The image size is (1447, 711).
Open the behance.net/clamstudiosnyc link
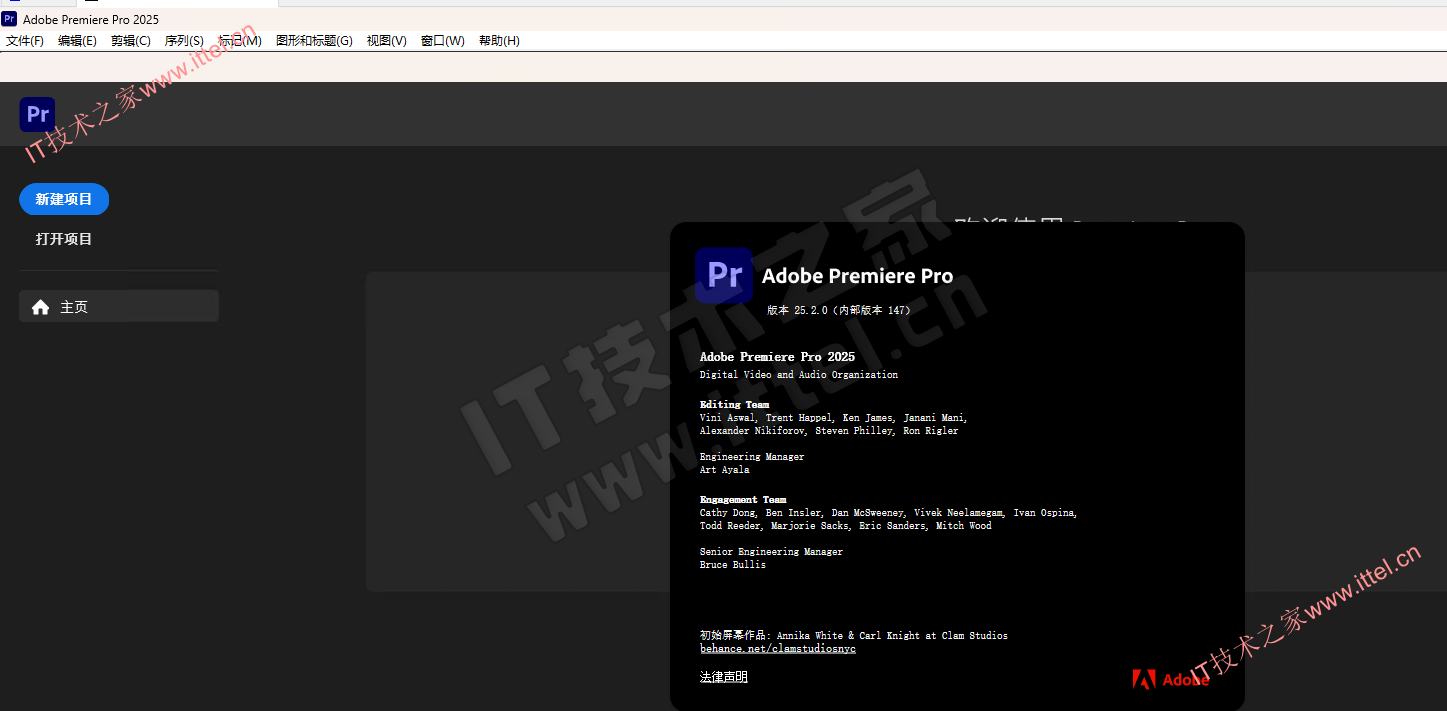coord(778,648)
